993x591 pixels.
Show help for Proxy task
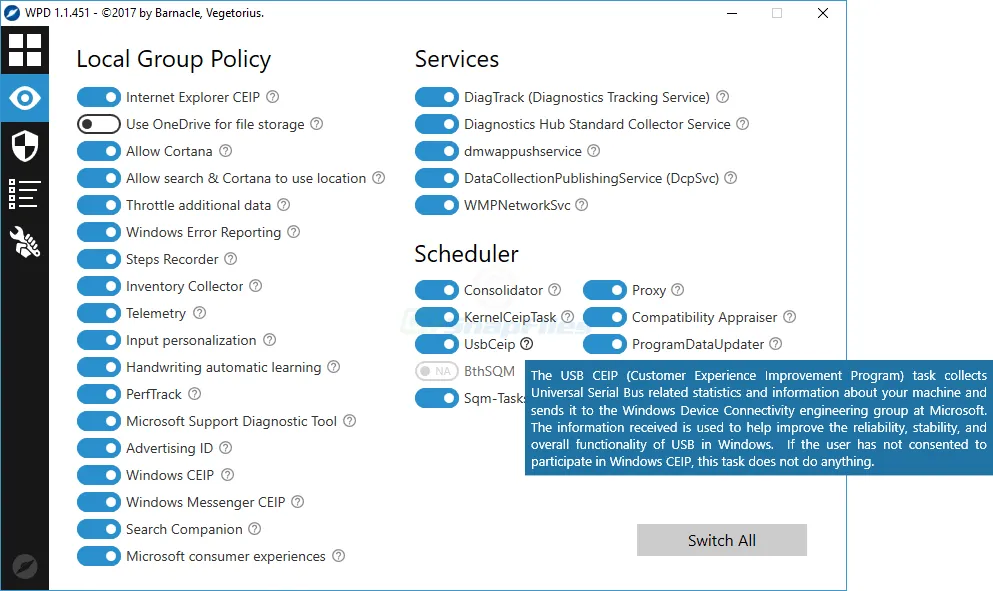click(x=678, y=290)
